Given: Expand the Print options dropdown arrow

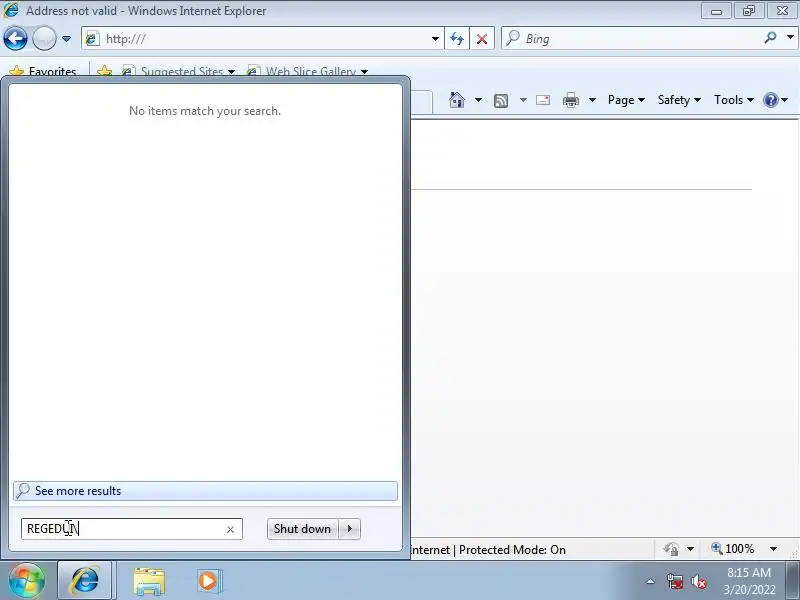Looking at the screenshot, I should click(x=592, y=100).
